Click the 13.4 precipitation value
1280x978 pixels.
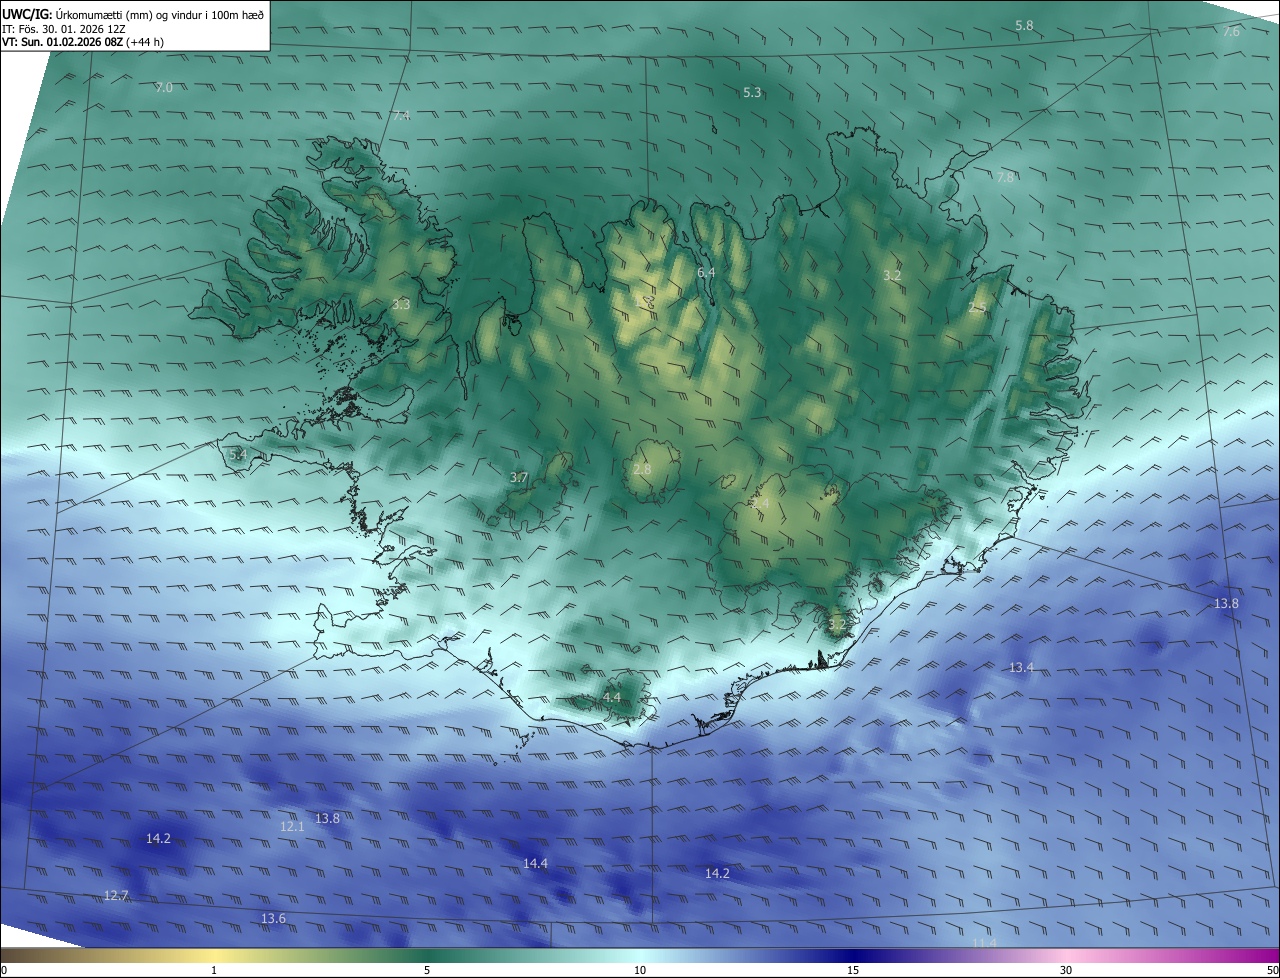tap(1021, 667)
